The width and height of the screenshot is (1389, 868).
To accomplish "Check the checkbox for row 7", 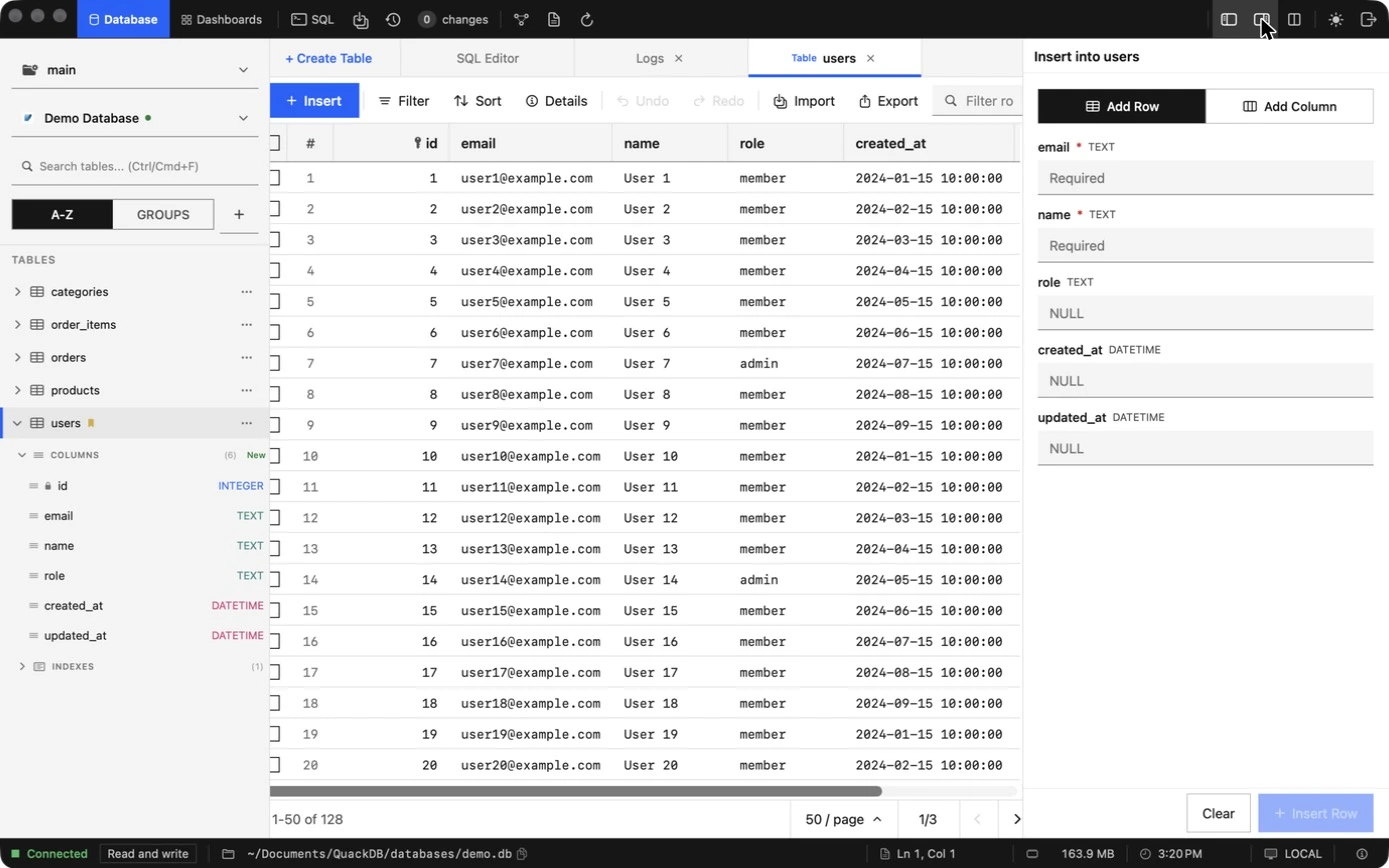I will pos(274,363).
